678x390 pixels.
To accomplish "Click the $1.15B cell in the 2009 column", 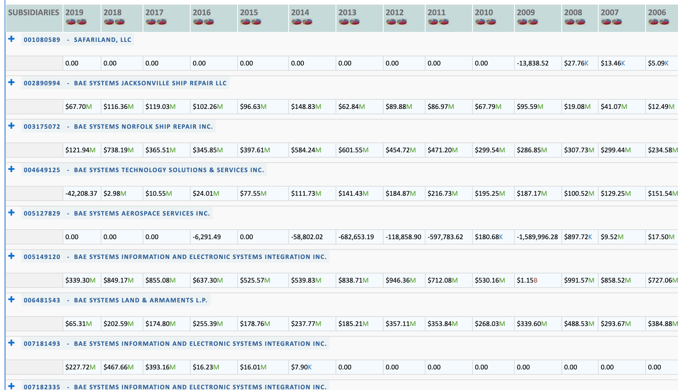I will [537, 280].
